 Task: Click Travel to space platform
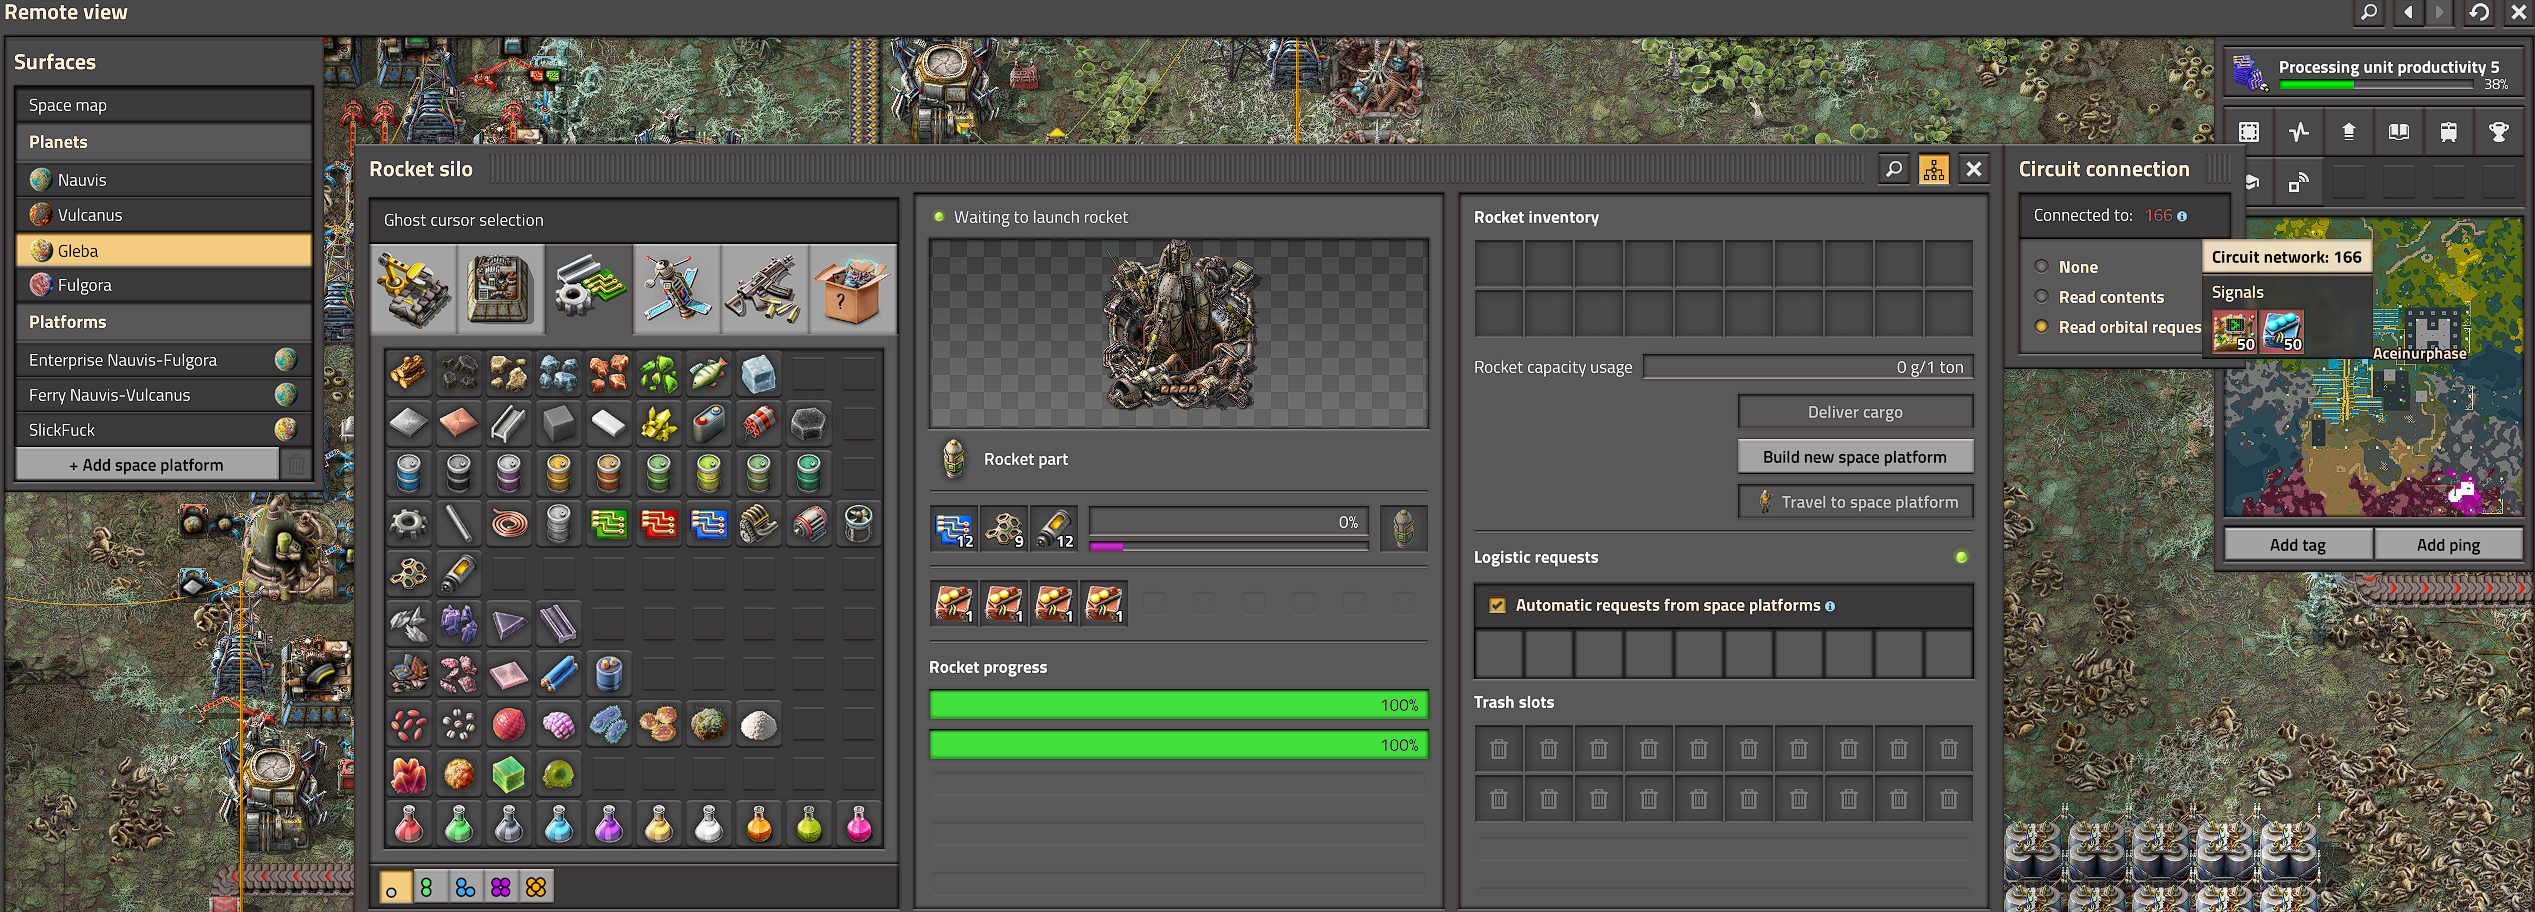pos(1855,502)
